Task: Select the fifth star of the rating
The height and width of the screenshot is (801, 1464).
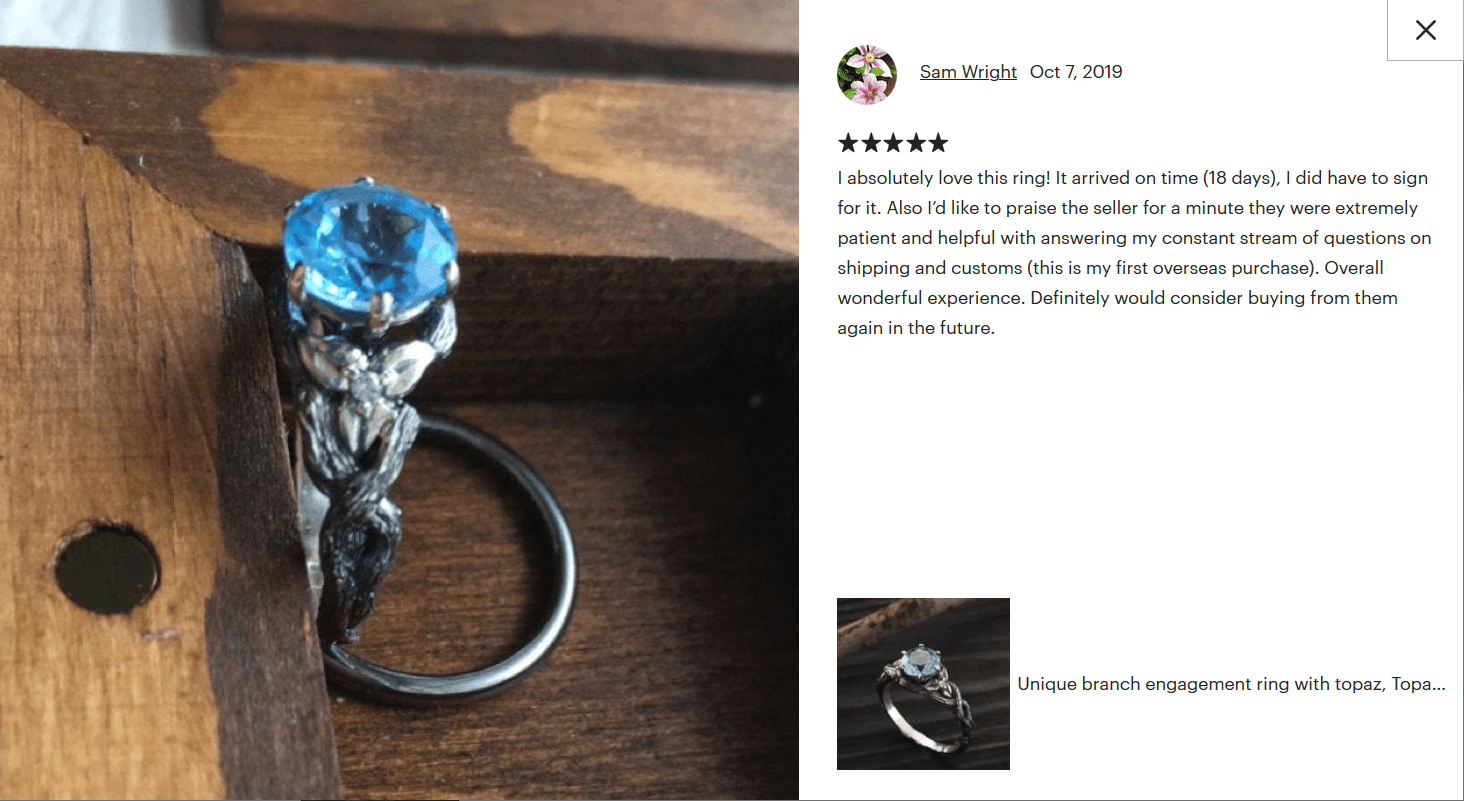Action: tap(937, 143)
